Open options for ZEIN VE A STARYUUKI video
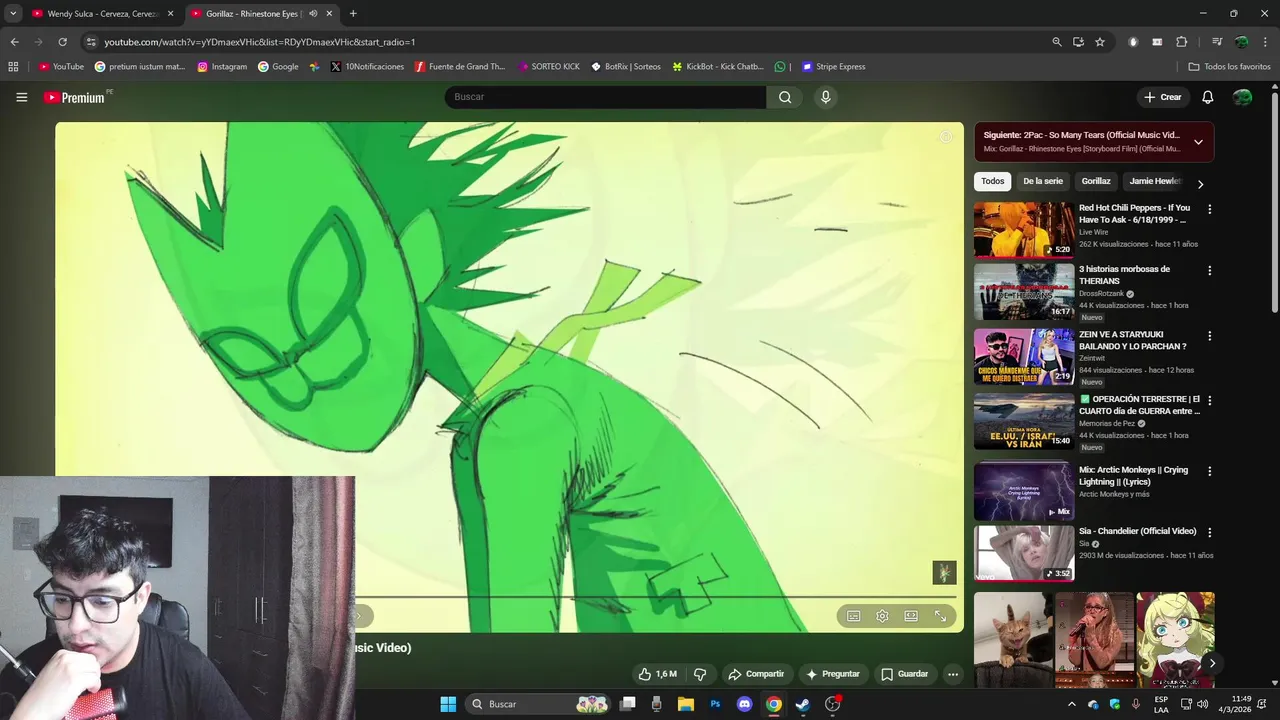1280x720 pixels. tap(1209, 336)
